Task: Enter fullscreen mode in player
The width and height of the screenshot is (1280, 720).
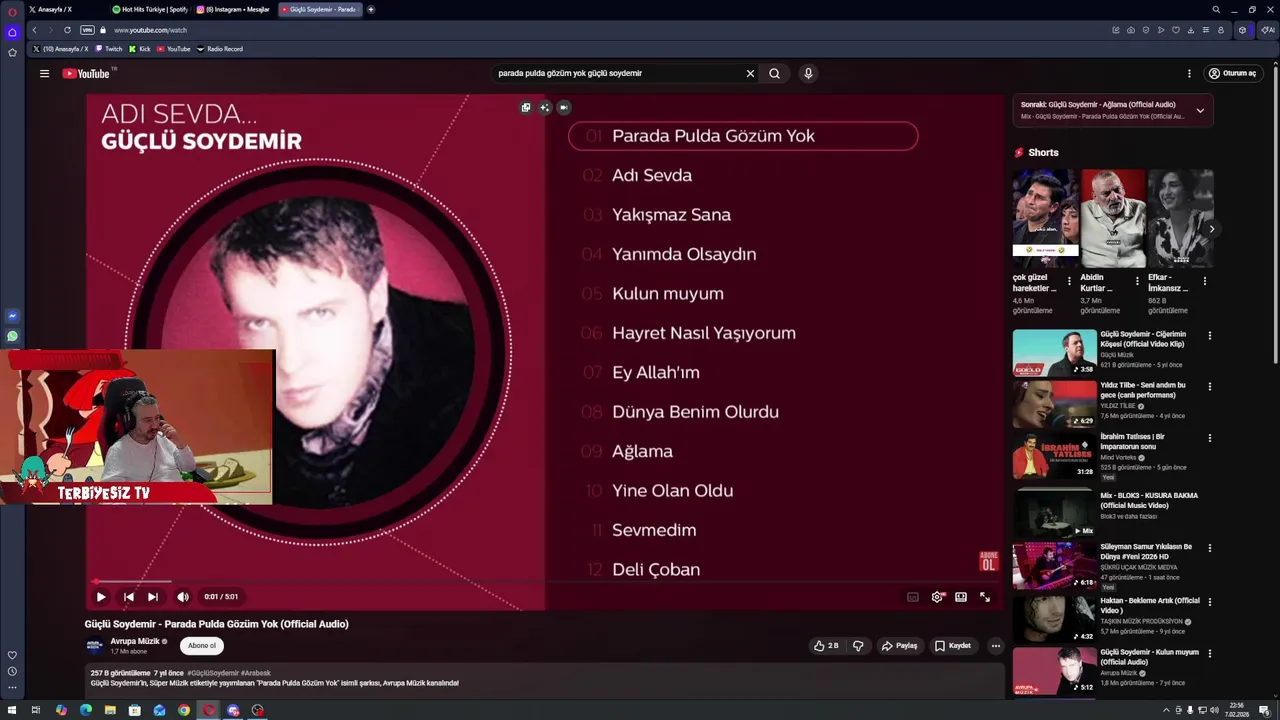Action: point(985,597)
